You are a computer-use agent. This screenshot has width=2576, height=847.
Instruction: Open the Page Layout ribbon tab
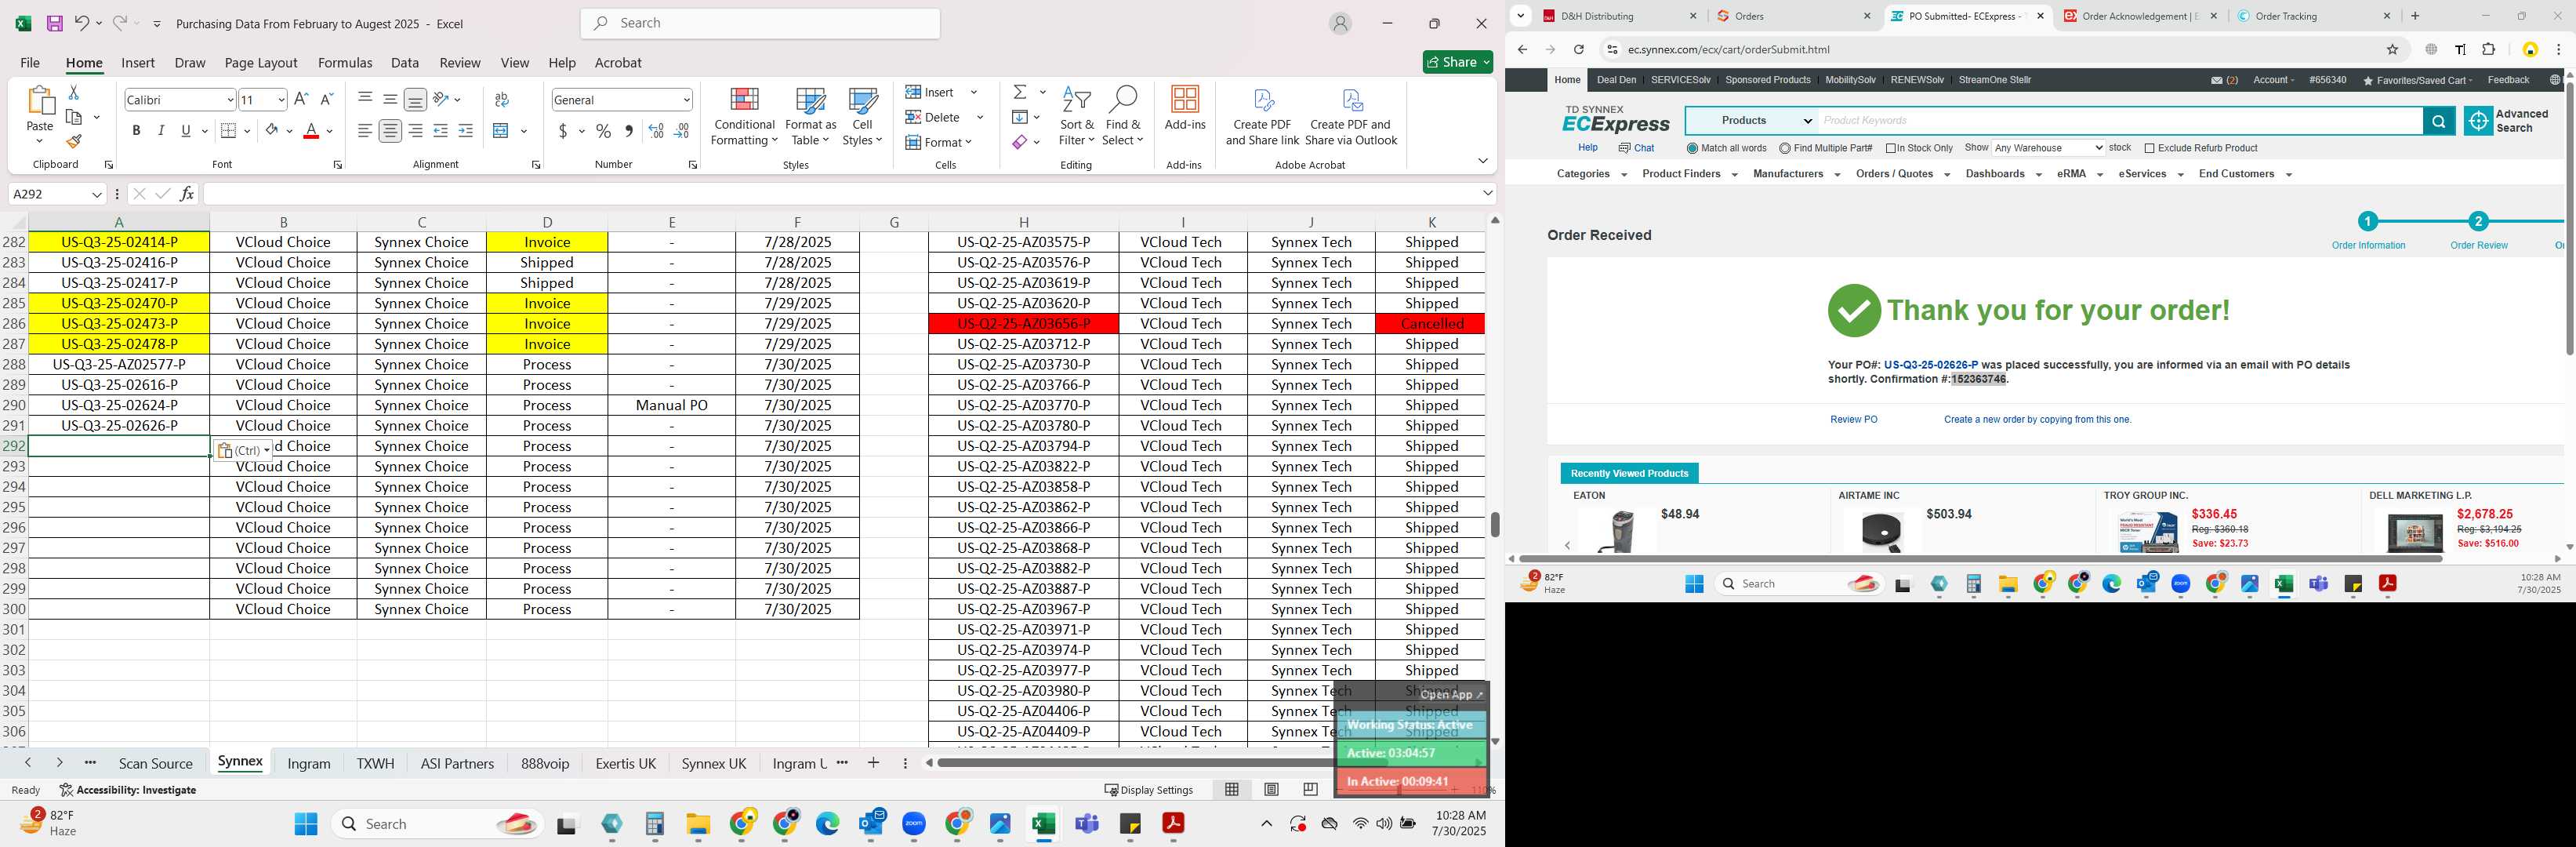[x=261, y=62]
